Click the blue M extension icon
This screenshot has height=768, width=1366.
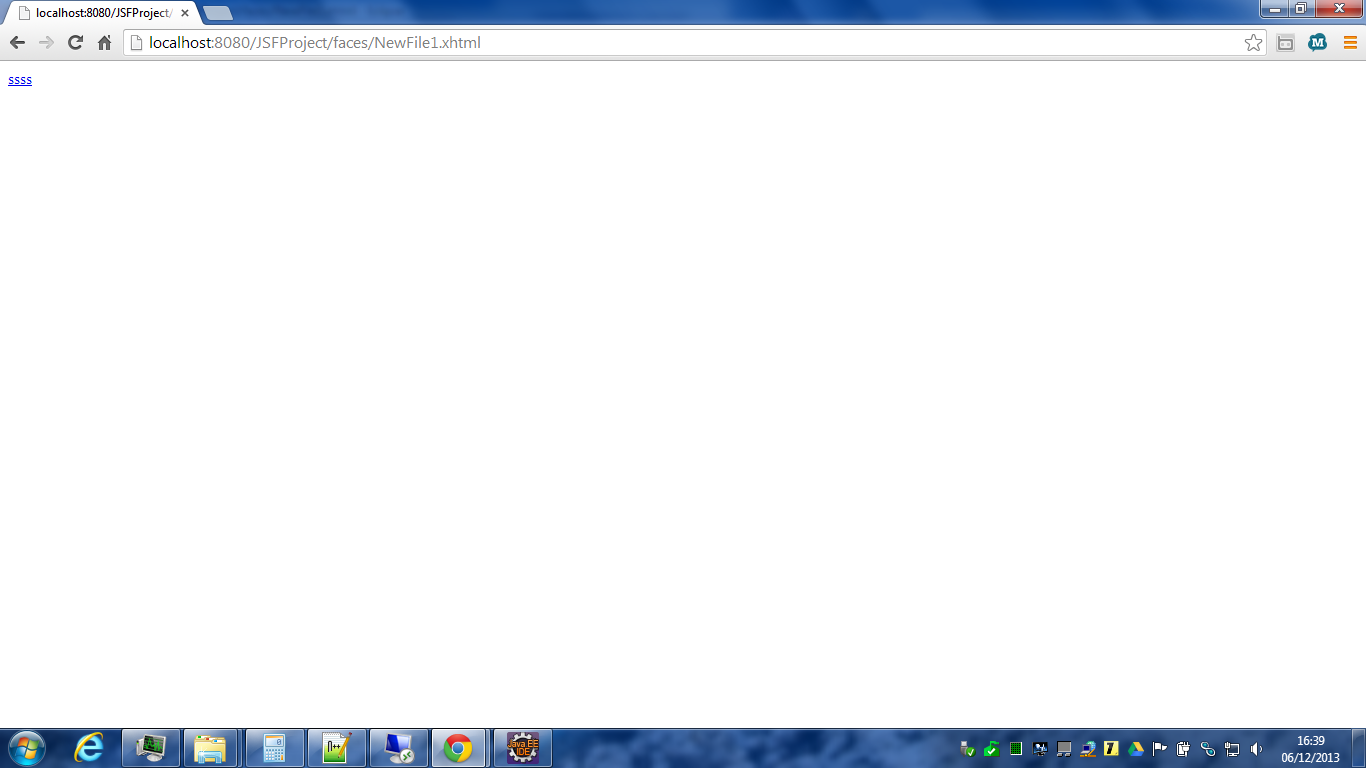tap(1318, 43)
